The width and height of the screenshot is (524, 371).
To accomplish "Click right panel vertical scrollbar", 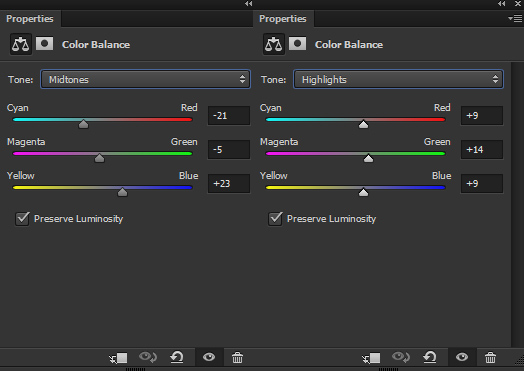I will 517,204.
